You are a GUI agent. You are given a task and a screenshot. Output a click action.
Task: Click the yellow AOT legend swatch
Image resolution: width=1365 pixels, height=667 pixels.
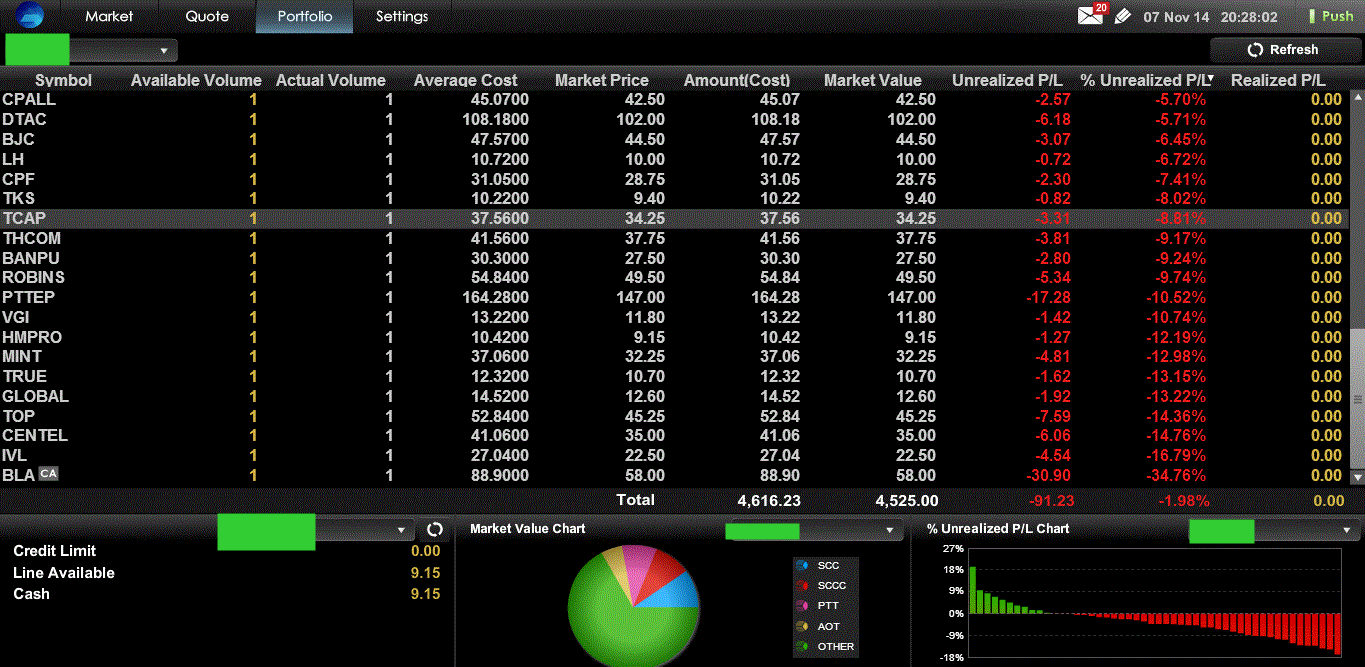tap(802, 626)
